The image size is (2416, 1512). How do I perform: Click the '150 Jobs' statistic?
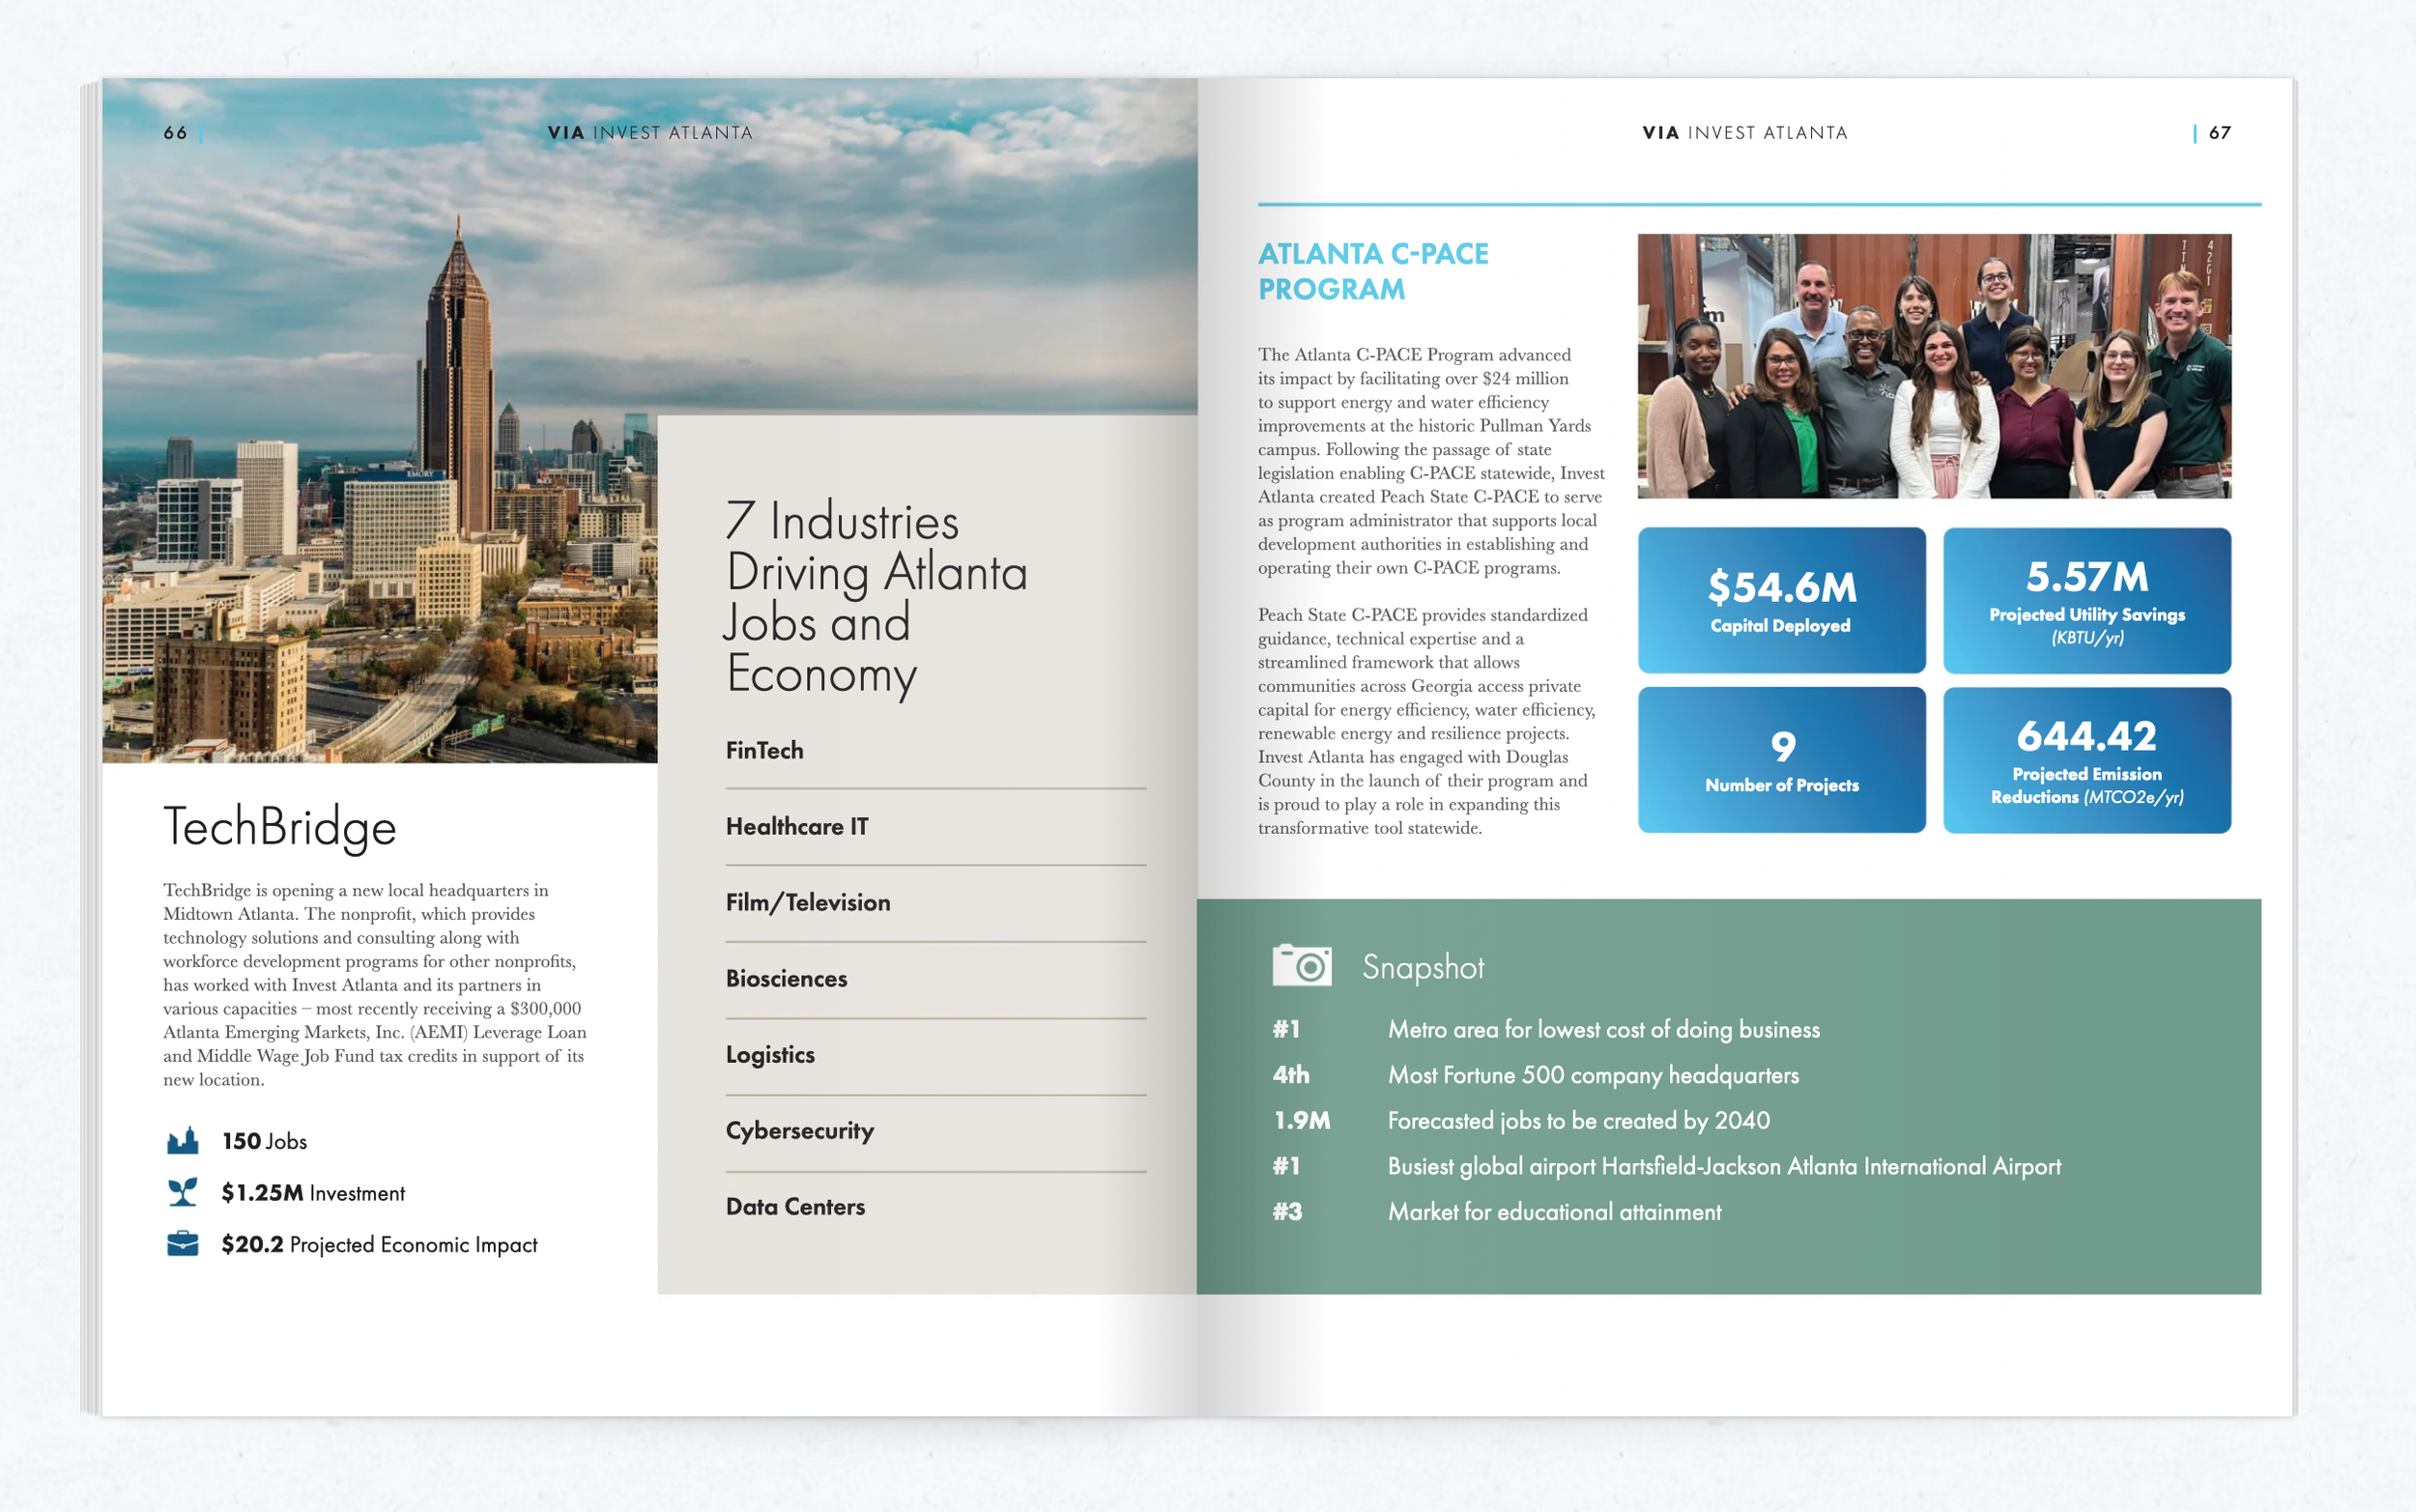(x=264, y=1141)
